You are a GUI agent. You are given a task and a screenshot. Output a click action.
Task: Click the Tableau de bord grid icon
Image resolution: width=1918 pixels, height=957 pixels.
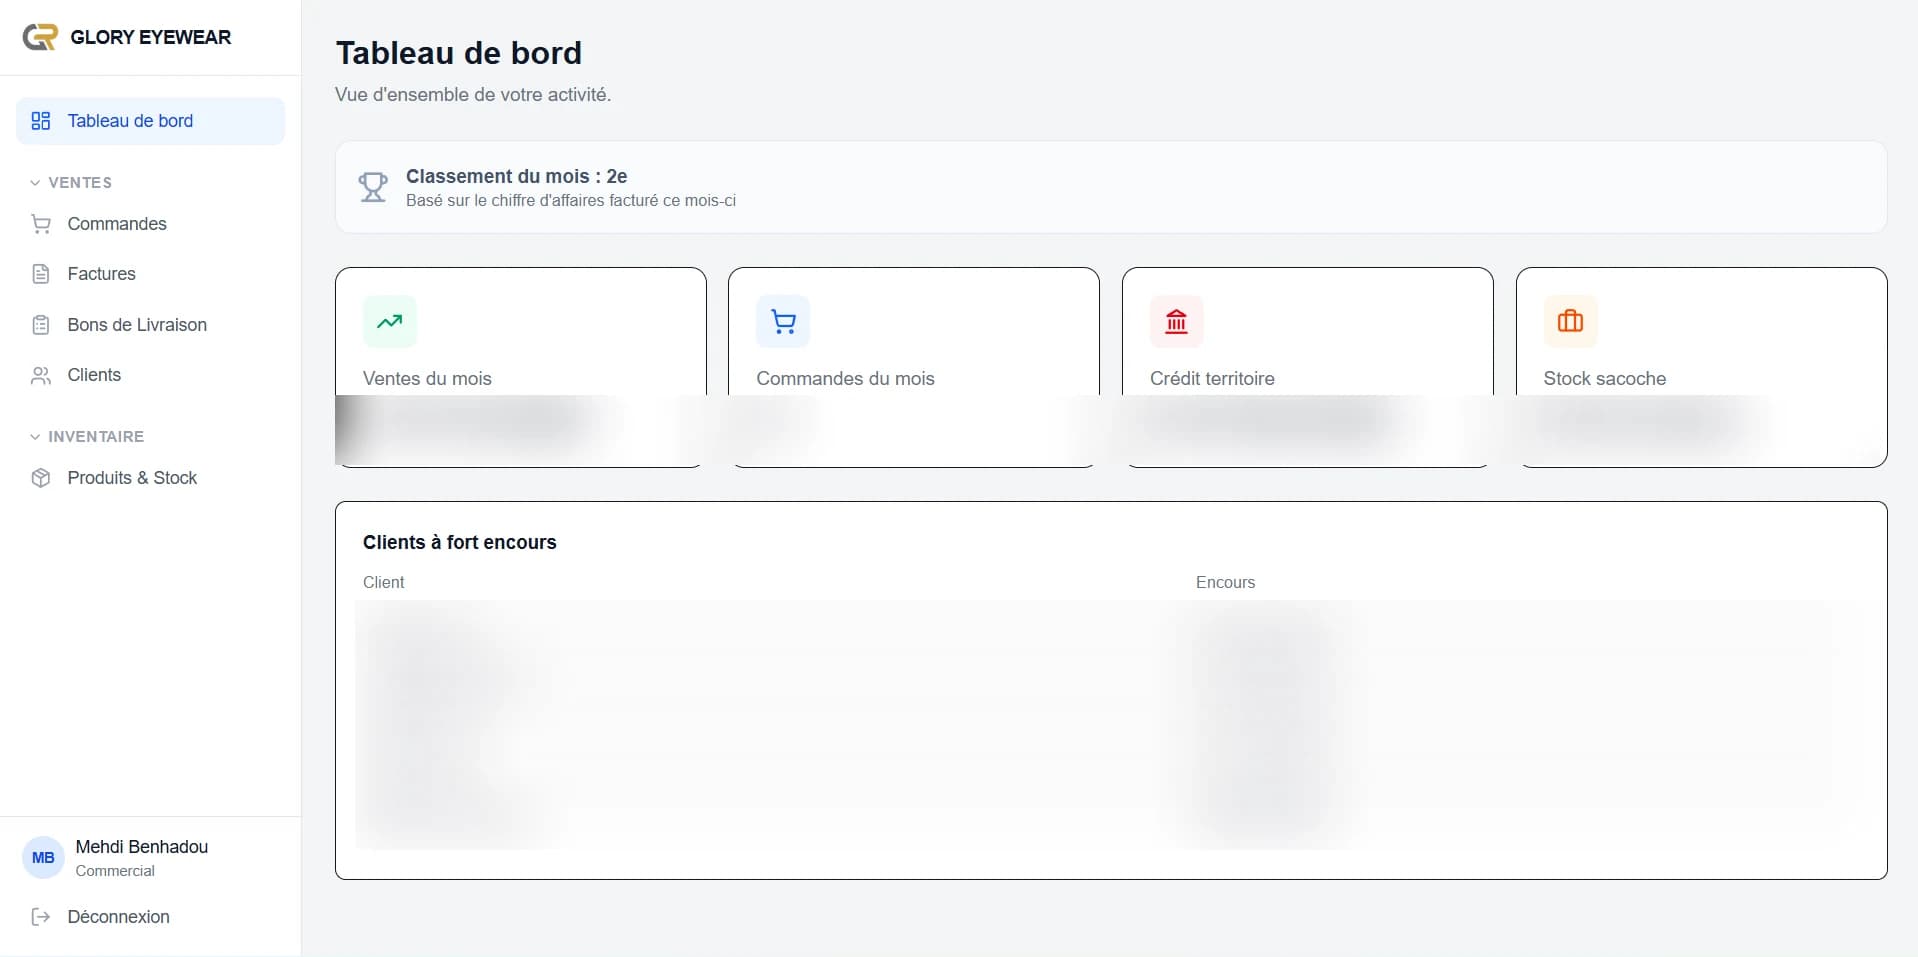click(x=41, y=121)
